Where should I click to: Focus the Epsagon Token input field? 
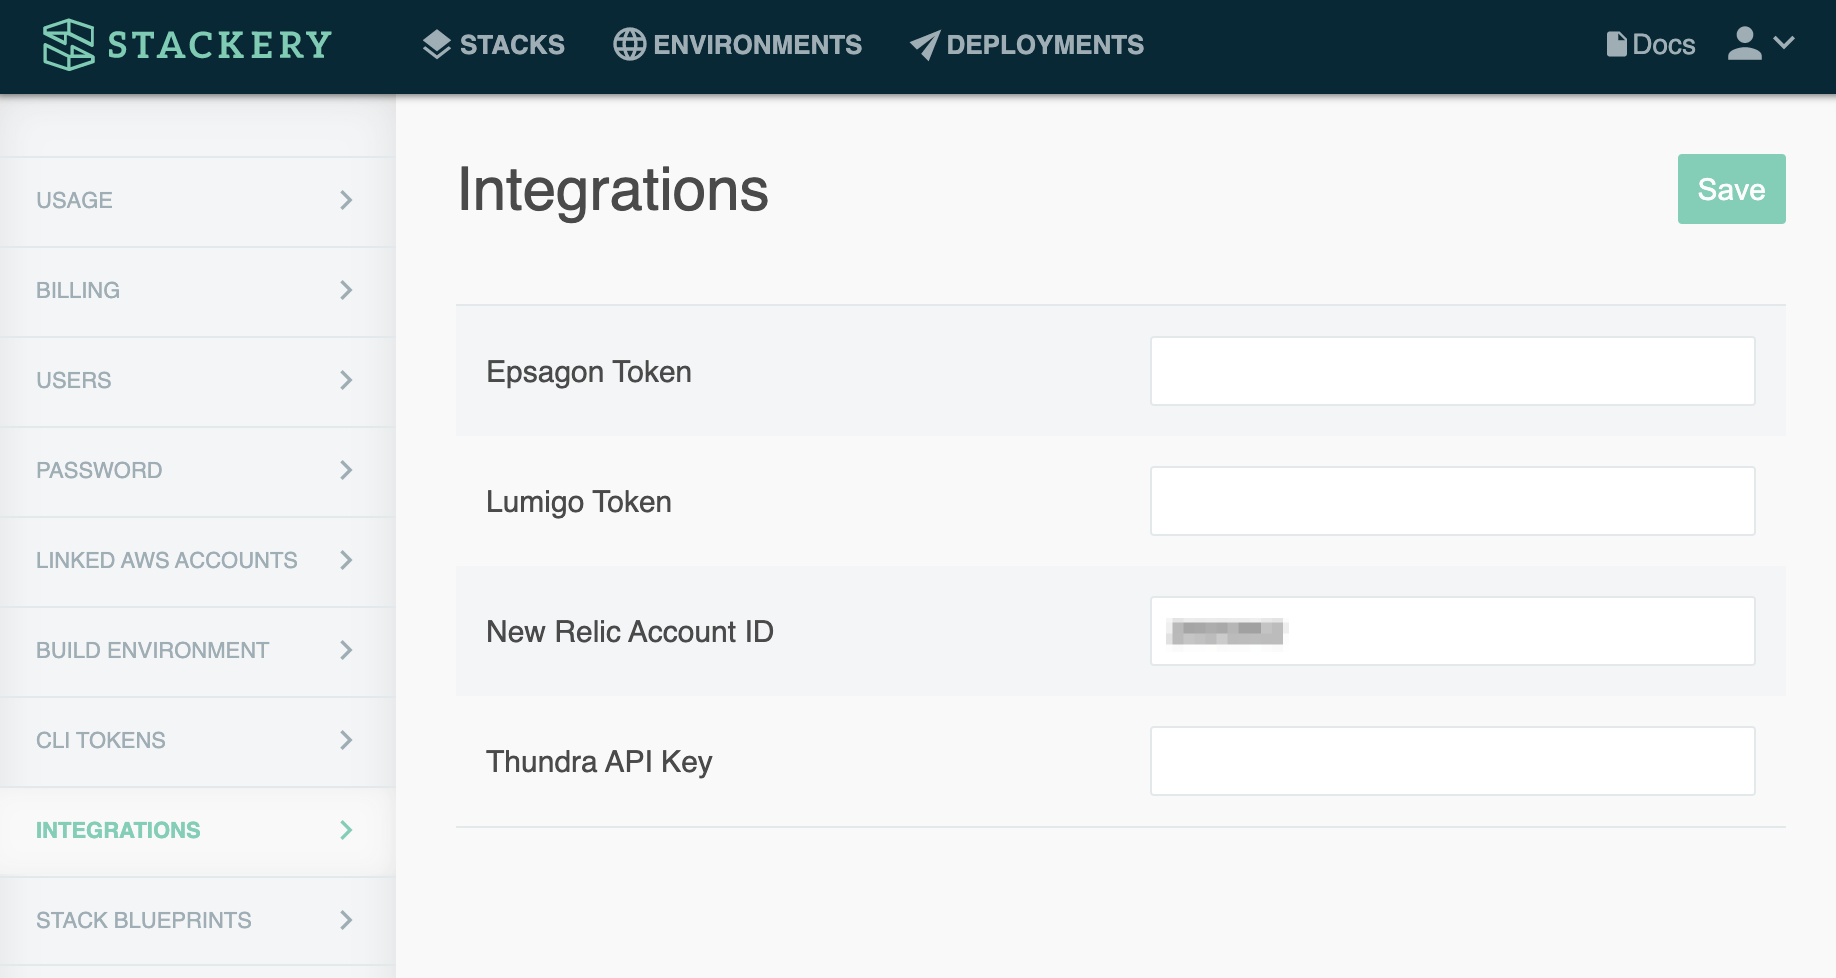(x=1452, y=371)
